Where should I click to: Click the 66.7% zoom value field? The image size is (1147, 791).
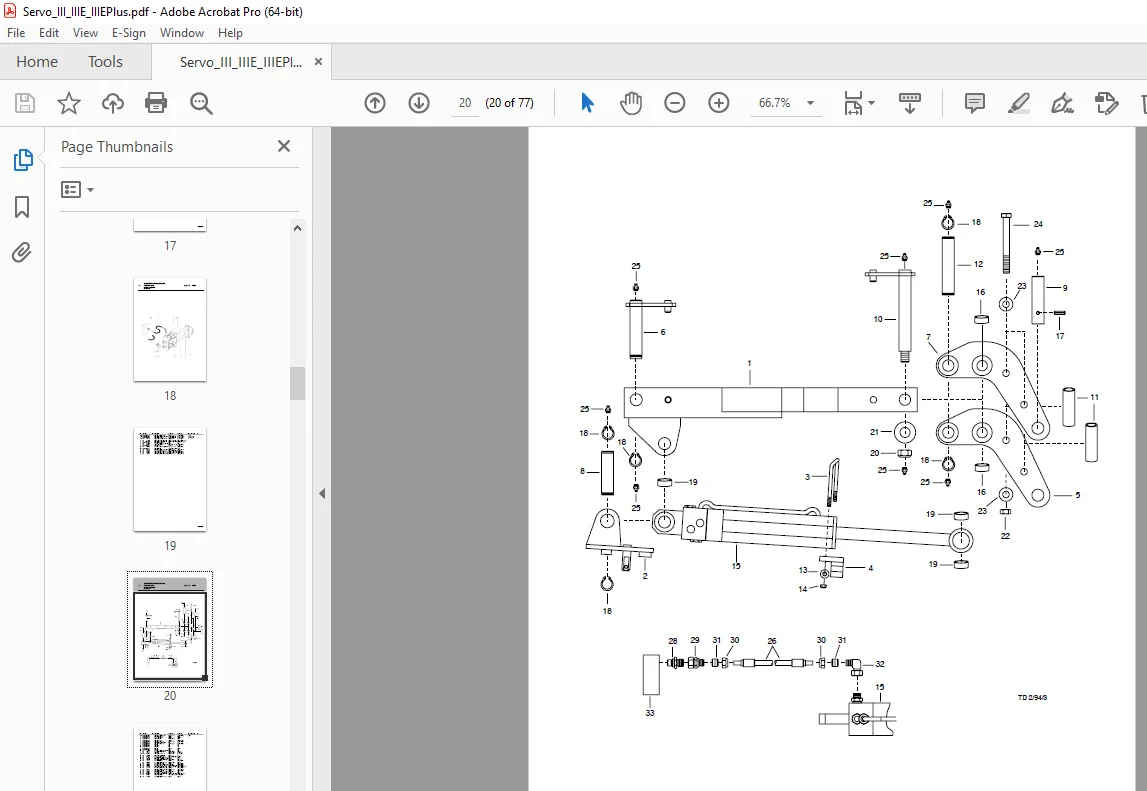coord(775,103)
